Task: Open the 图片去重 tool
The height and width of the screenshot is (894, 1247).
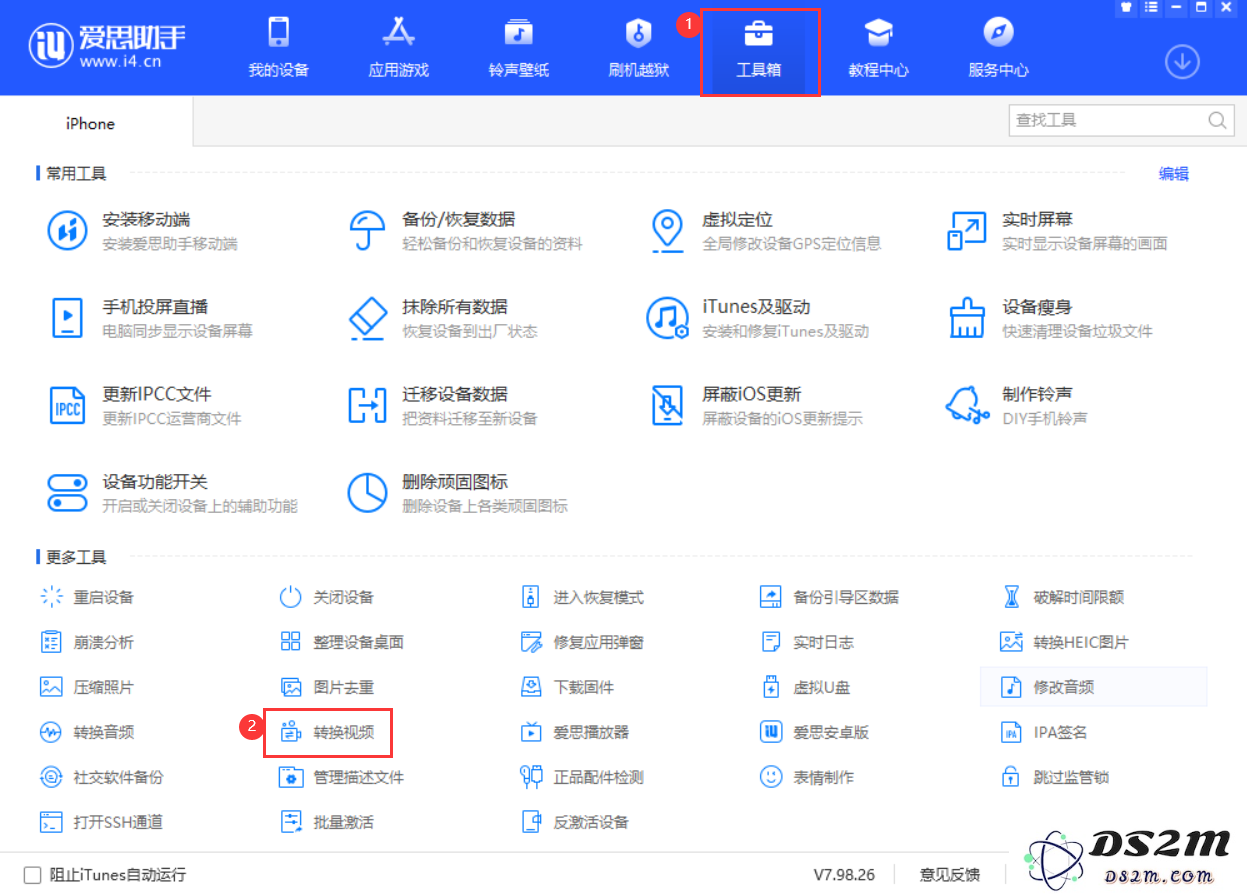Action: (x=327, y=687)
